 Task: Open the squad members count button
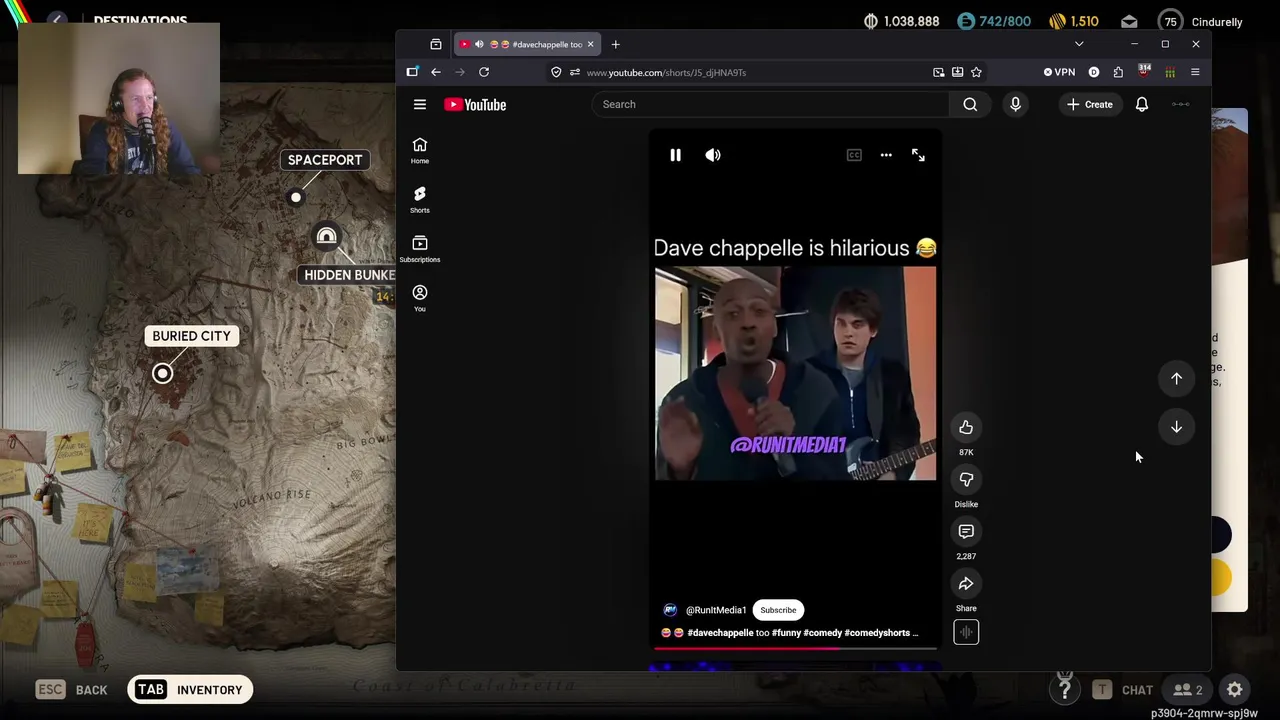click(1187, 690)
